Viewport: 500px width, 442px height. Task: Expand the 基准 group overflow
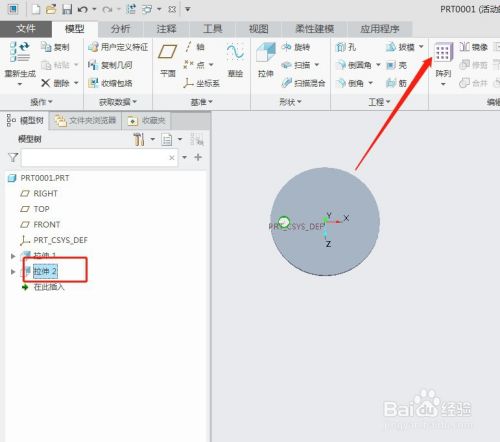(x=201, y=102)
